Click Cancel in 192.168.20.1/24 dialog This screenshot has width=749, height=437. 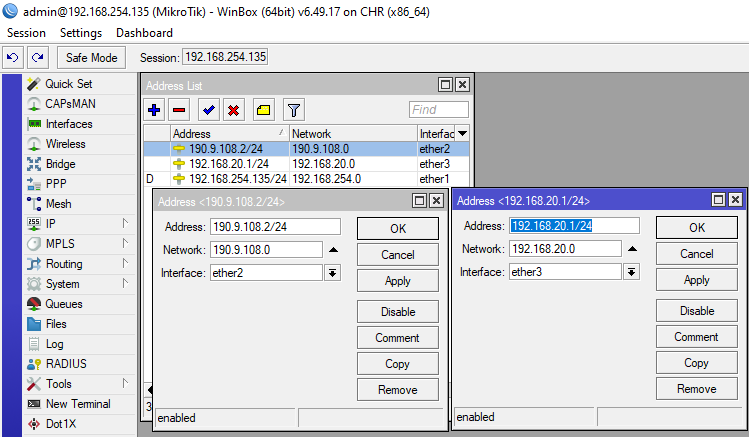click(697, 254)
